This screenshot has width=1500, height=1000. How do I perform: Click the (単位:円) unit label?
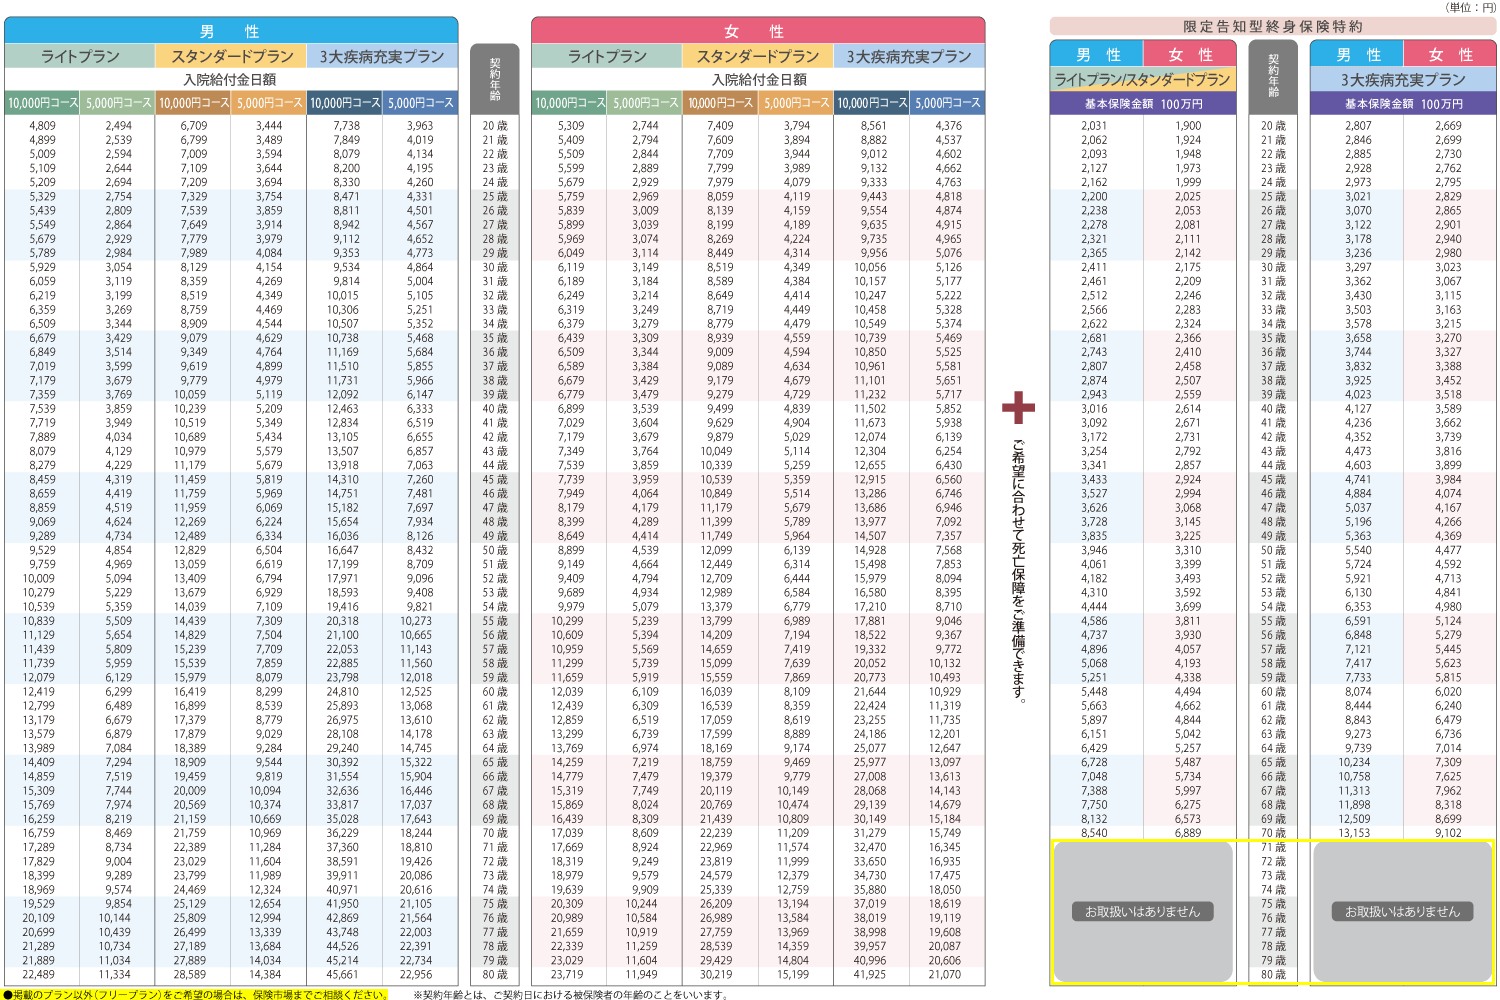pyautogui.click(x=1469, y=7)
